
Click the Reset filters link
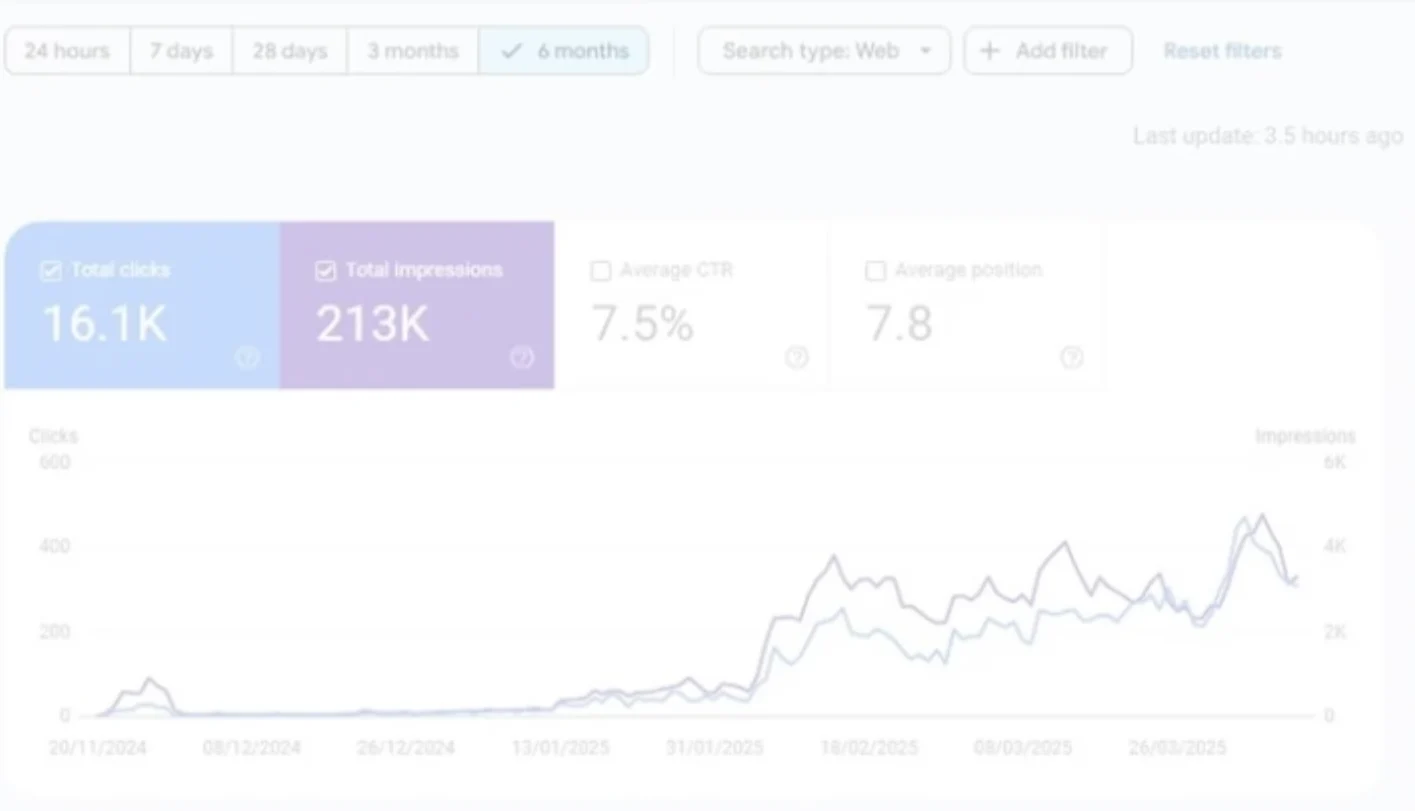(1221, 51)
